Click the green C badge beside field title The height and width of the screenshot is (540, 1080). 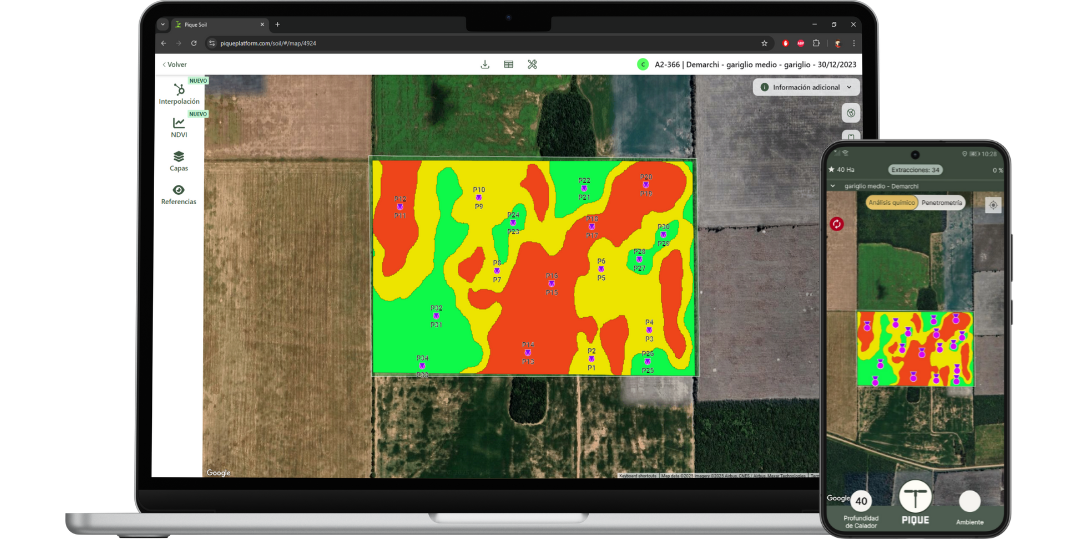click(643, 65)
